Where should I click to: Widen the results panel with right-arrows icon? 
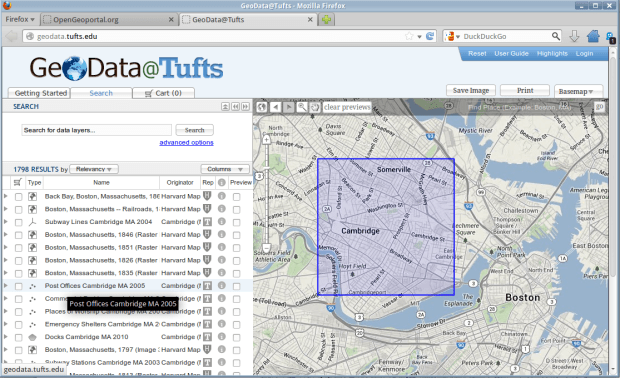point(246,106)
